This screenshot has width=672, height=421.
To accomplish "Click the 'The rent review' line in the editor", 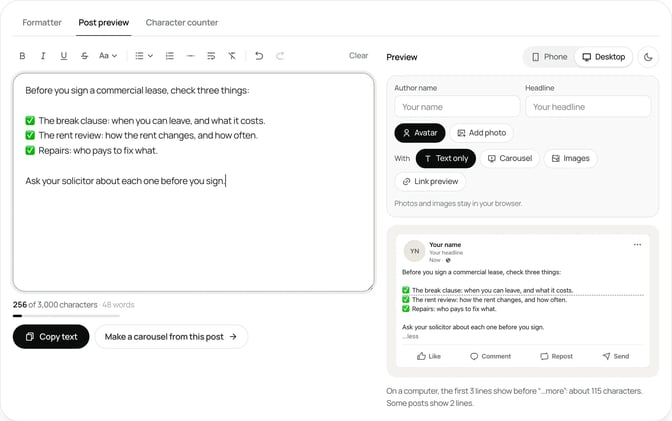I will click(141, 135).
